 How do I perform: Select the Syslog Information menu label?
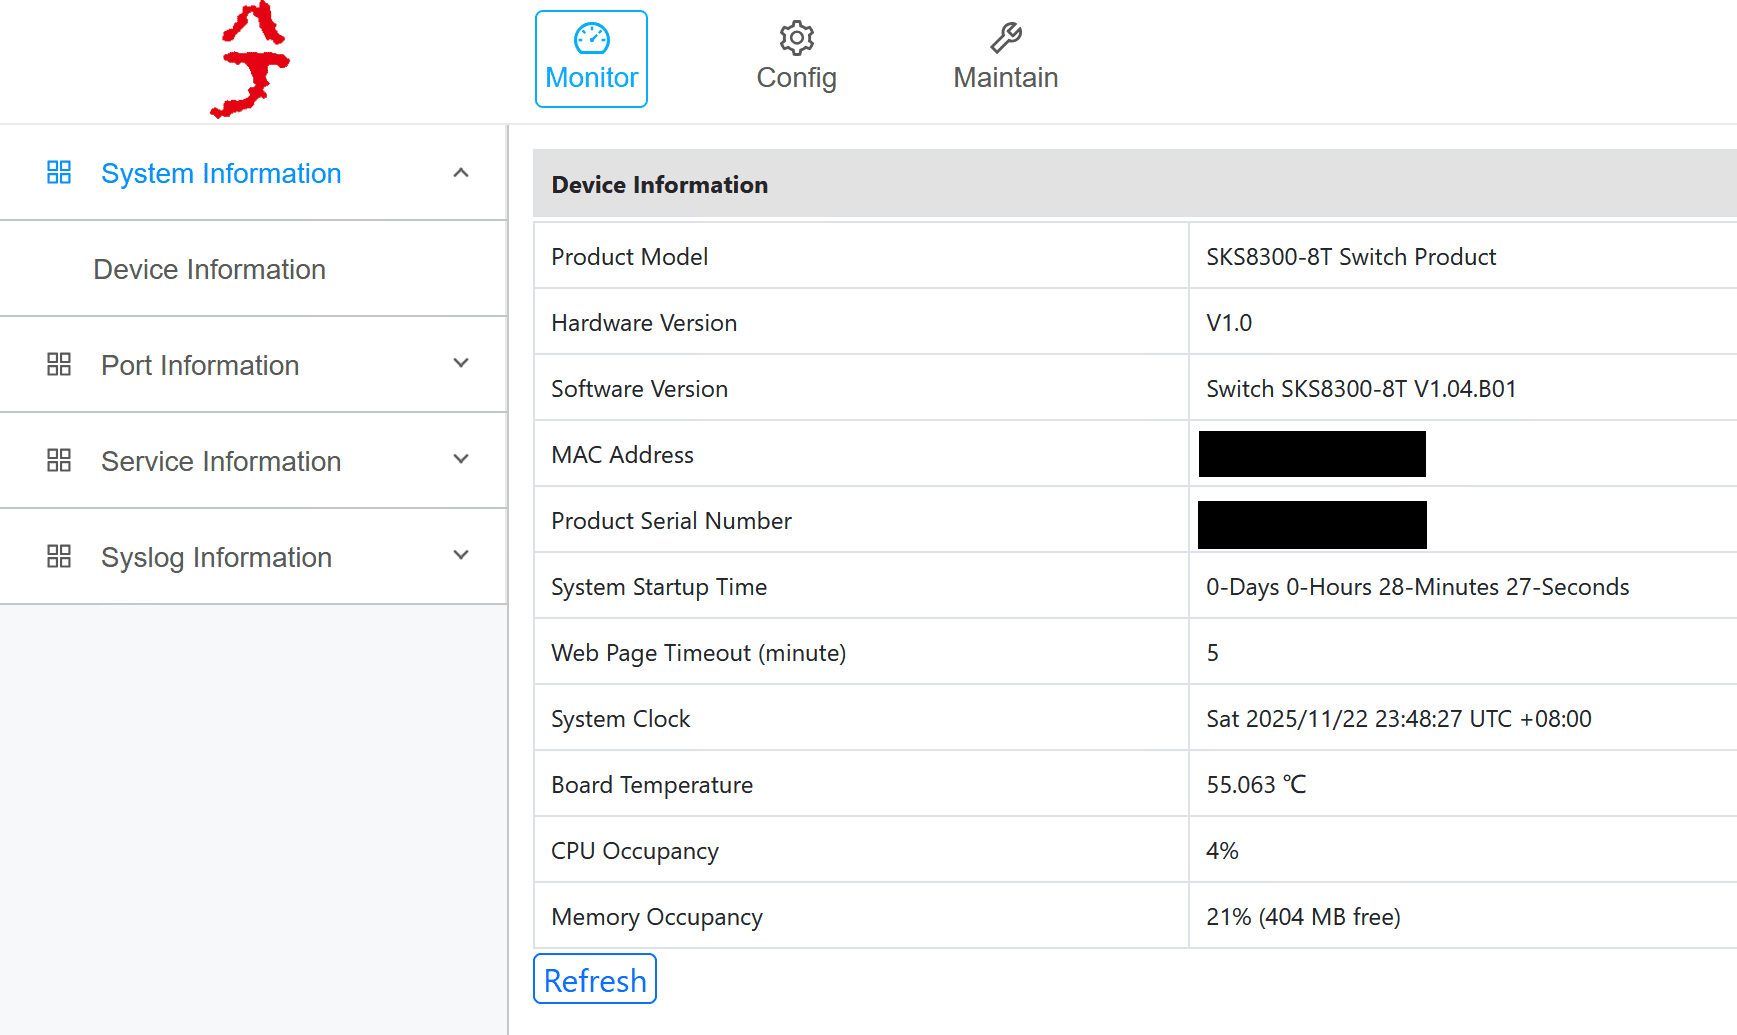pyautogui.click(x=216, y=558)
